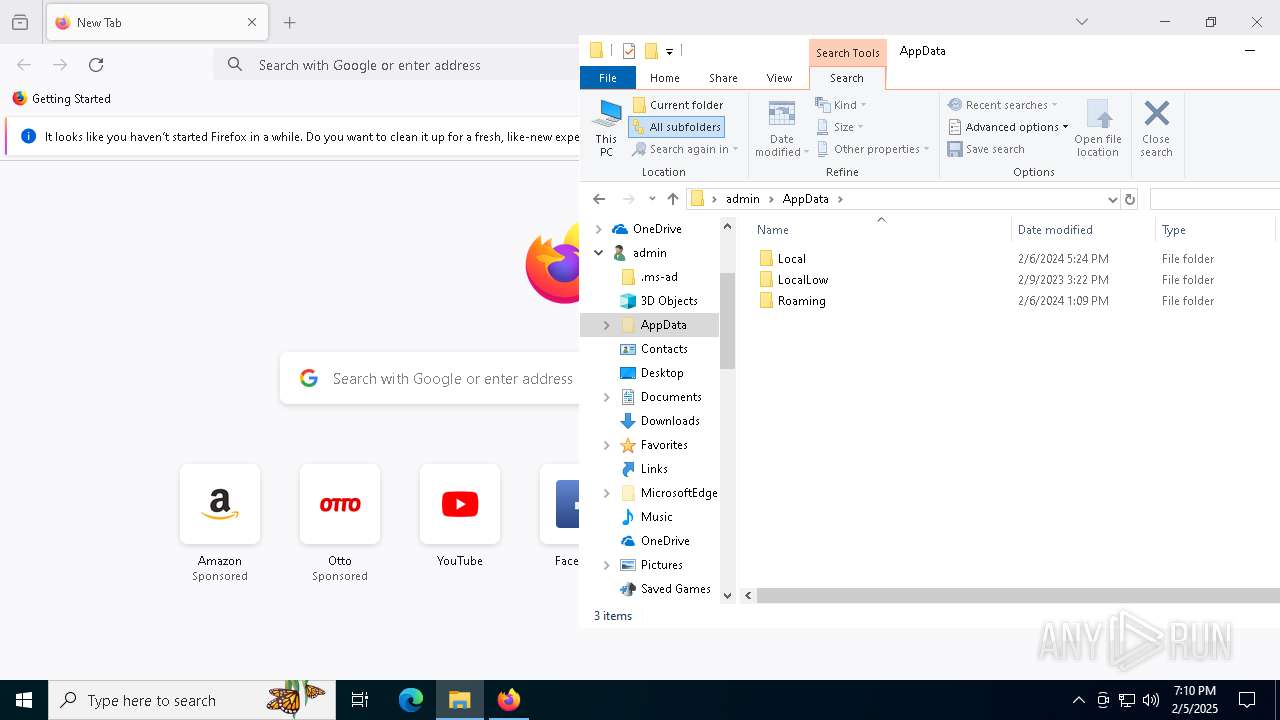Select Current folder search scope
Viewport: 1280px width, 720px height.
point(677,105)
